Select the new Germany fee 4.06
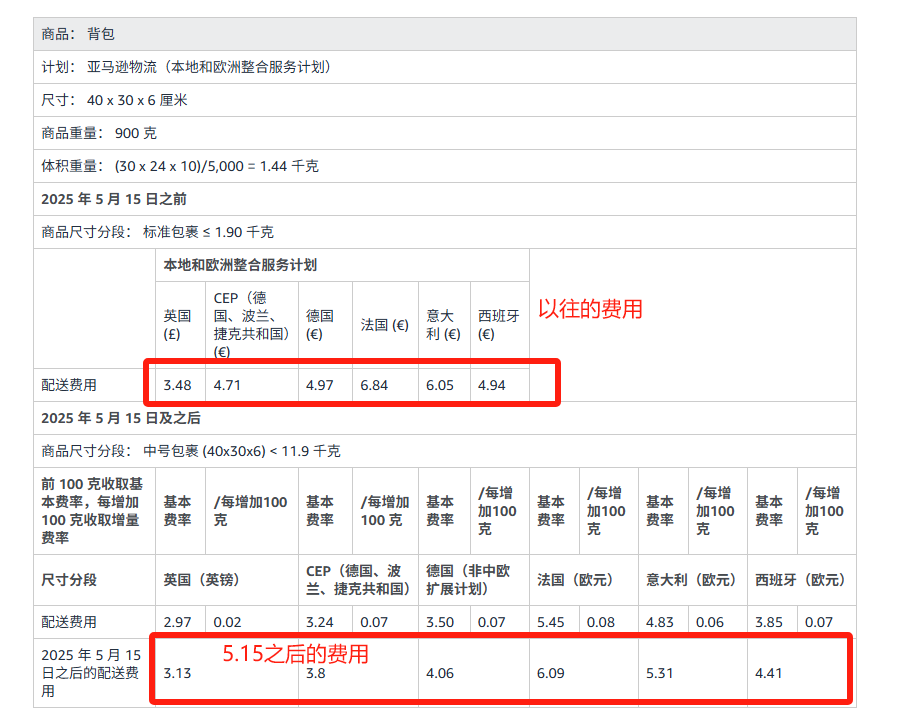This screenshot has height=719, width=920. click(440, 673)
